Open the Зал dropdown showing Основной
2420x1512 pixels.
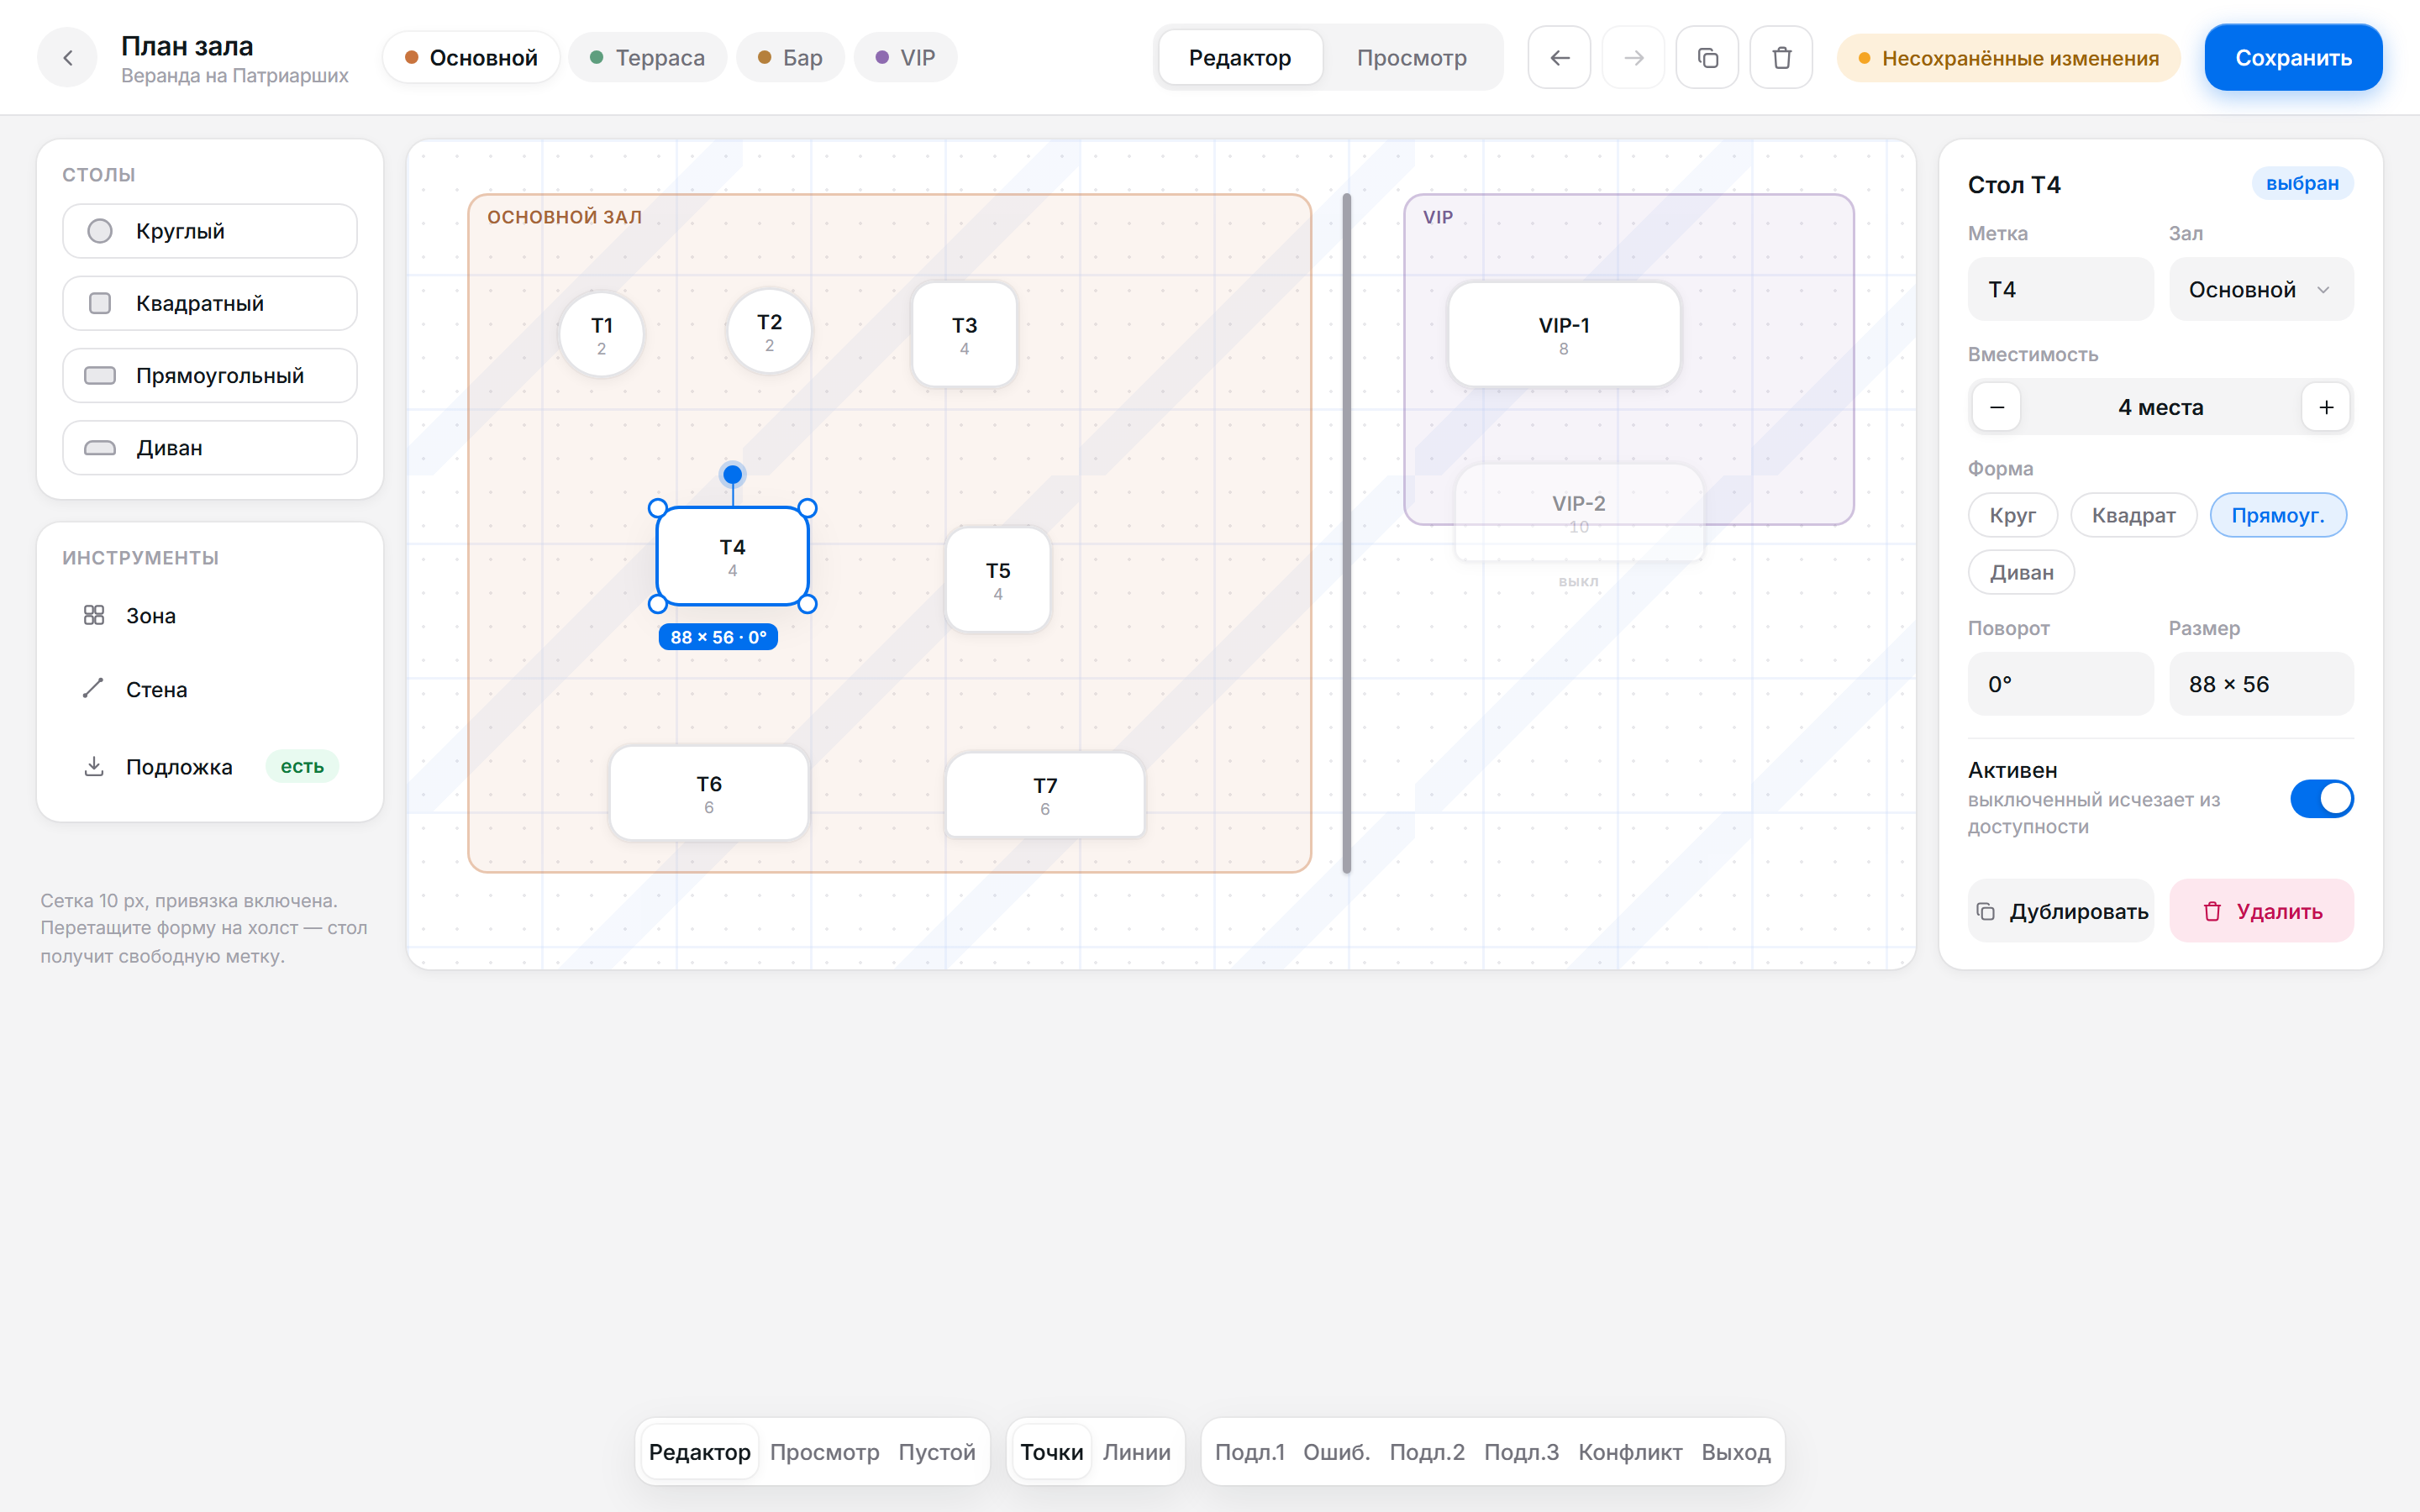tap(2260, 290)
